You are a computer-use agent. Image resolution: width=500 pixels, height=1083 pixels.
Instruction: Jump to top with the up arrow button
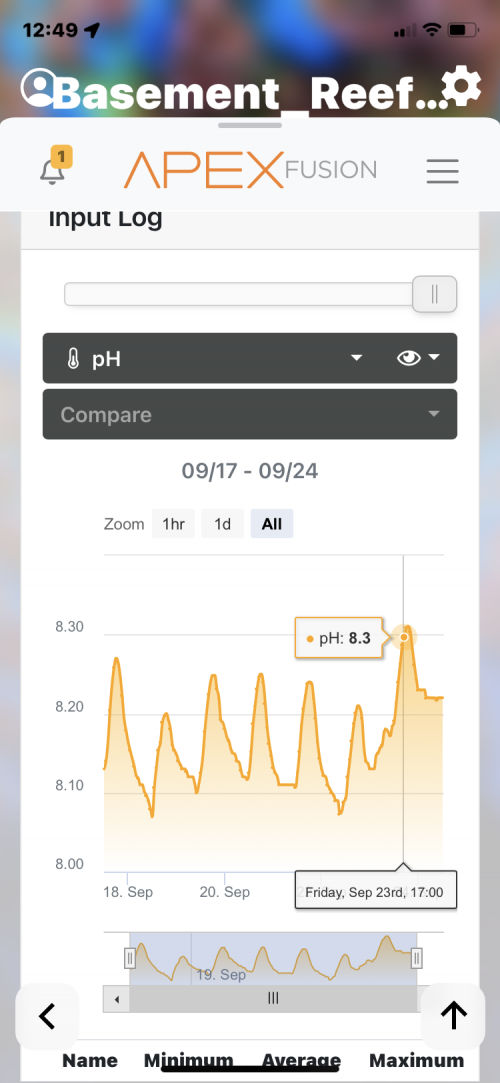click(x=454, y=1015)
